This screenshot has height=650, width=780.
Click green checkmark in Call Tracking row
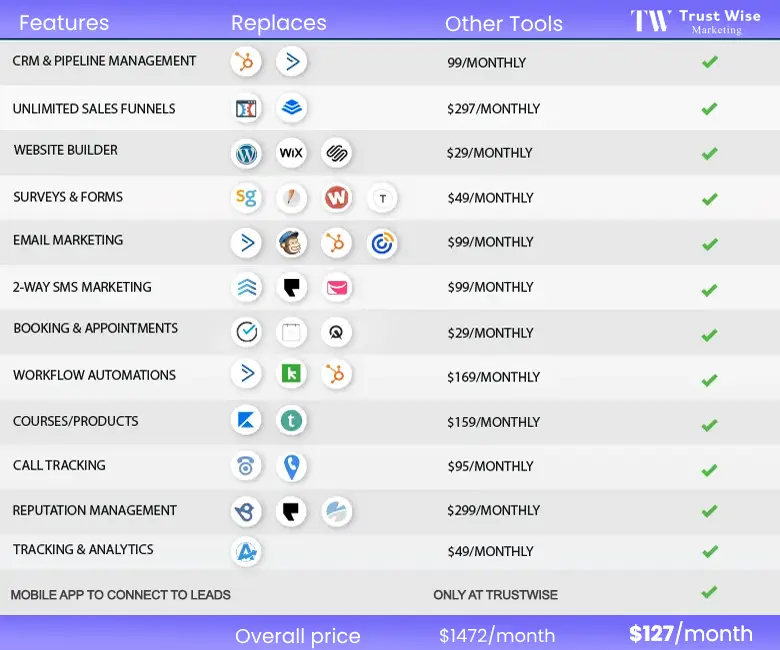709,469
